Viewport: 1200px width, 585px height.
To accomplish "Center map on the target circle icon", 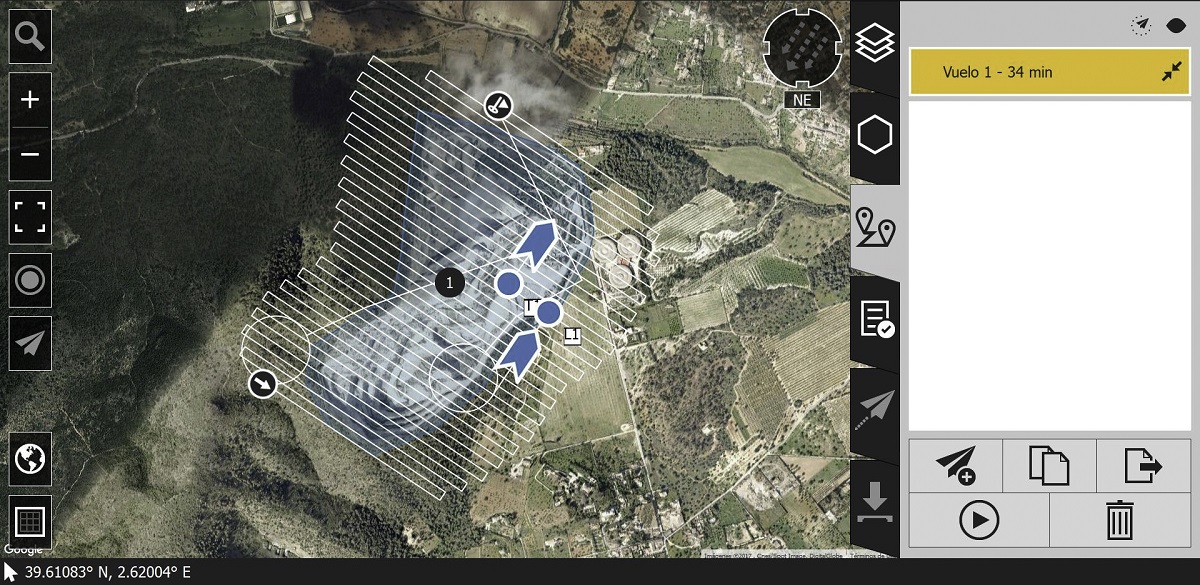I will pos(30,280).
